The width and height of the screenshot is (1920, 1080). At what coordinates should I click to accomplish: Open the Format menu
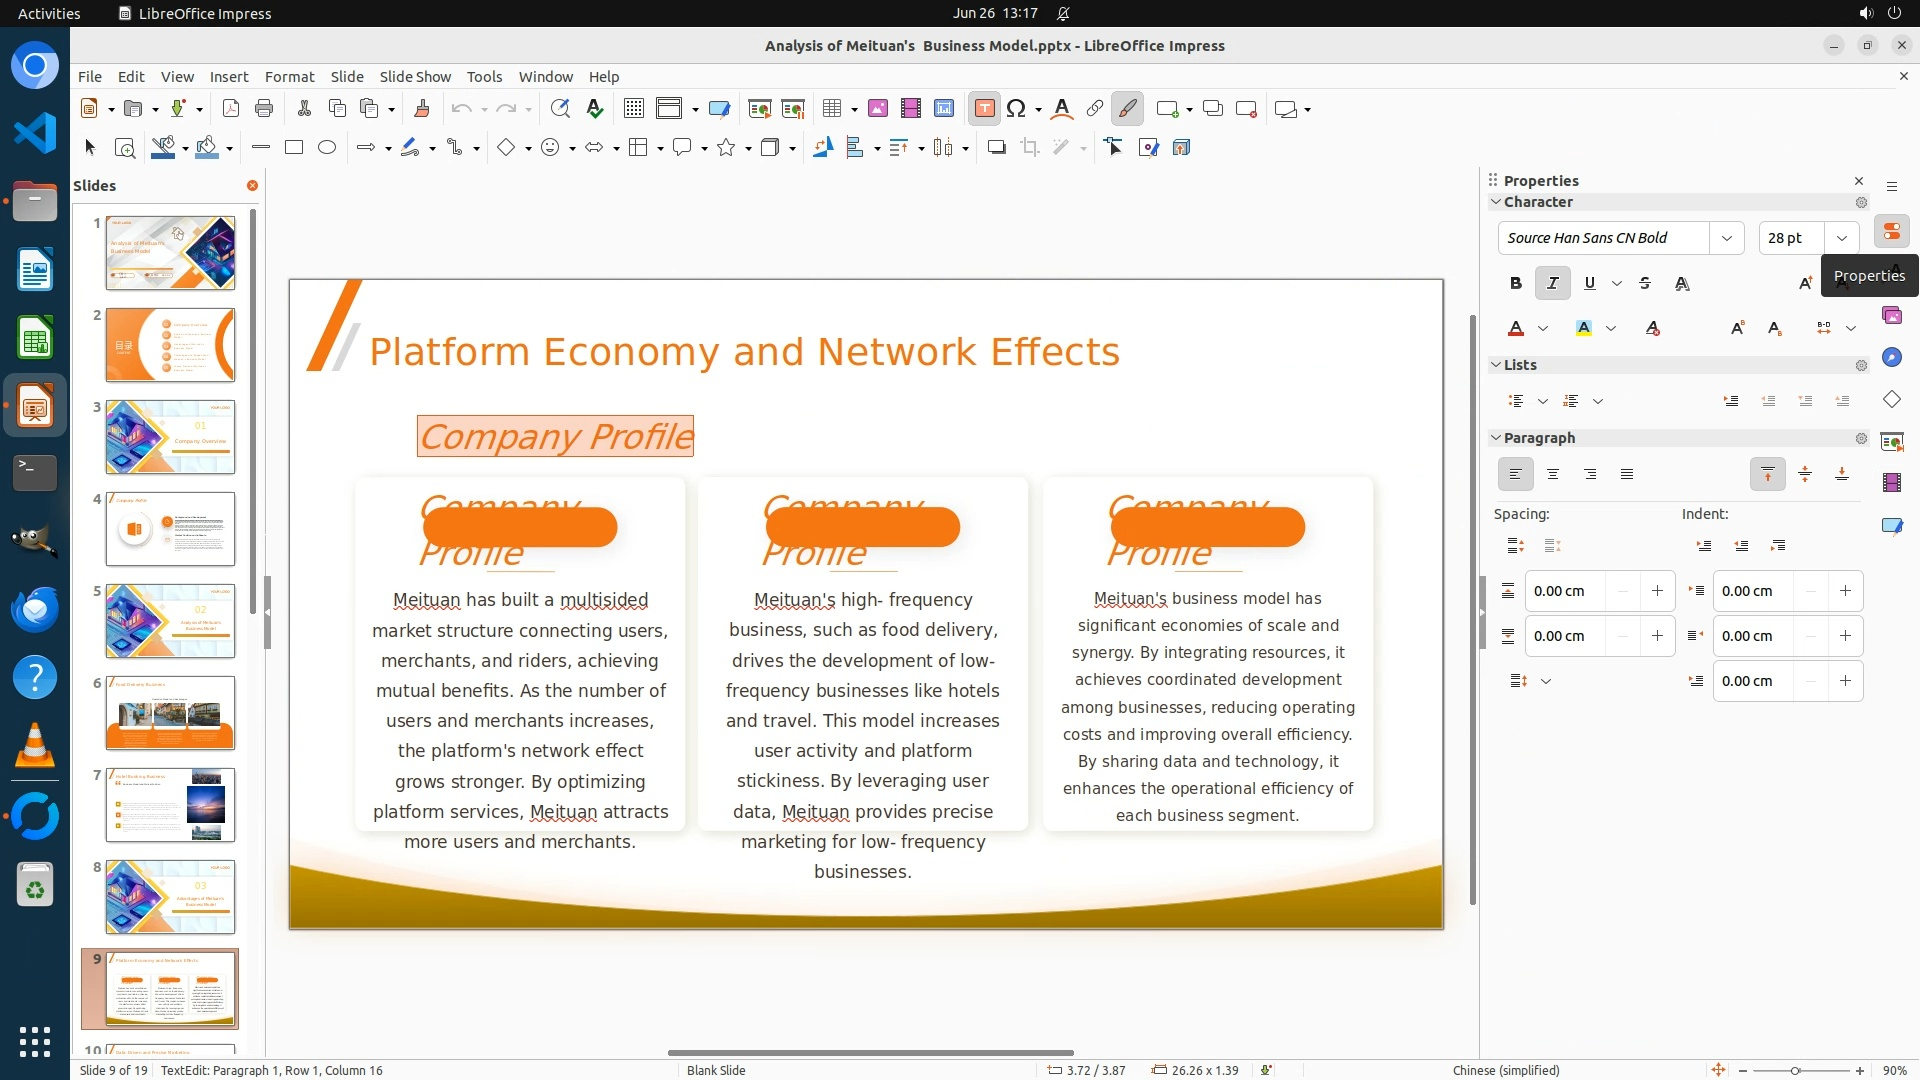289,77
